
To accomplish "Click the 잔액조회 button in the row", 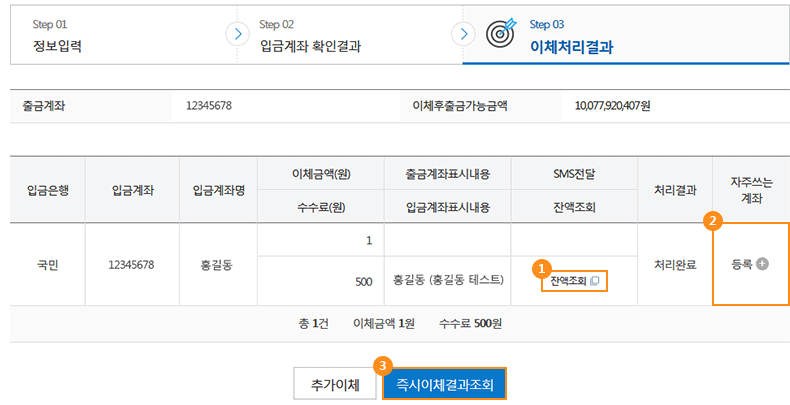I will (574, 281).
